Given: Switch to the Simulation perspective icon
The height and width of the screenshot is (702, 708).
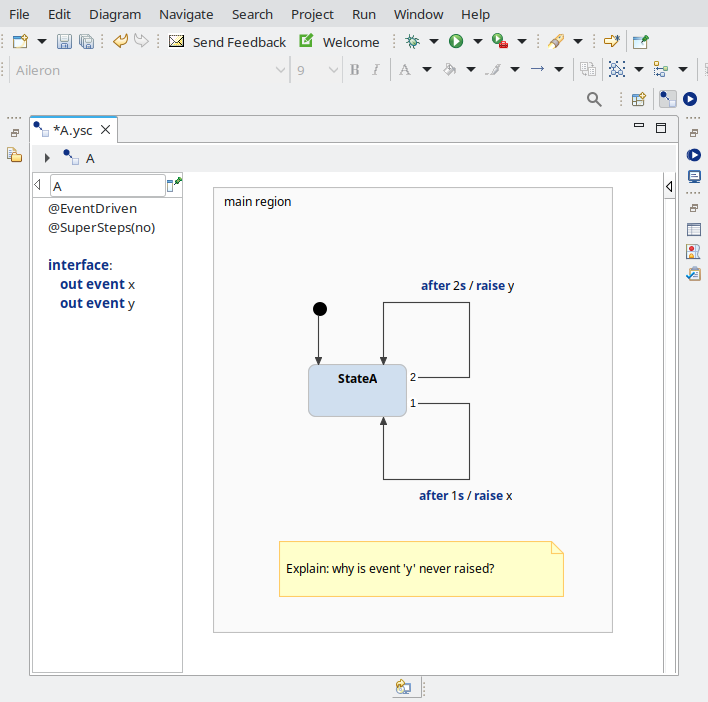Looking at the screenshot, I should (x=690, y=99).
